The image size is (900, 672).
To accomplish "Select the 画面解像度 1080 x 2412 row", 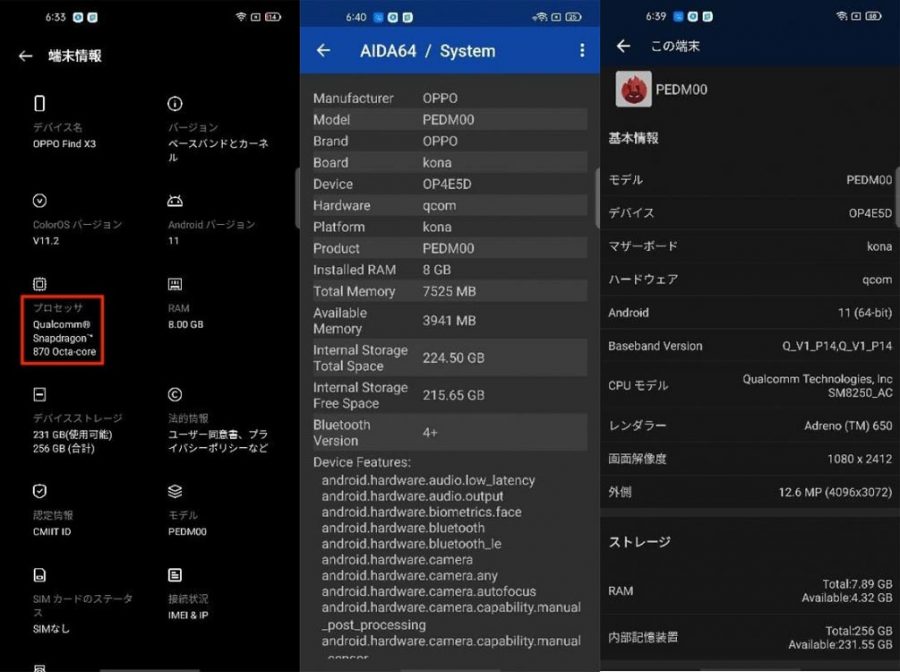I will (x=750, y=459).
